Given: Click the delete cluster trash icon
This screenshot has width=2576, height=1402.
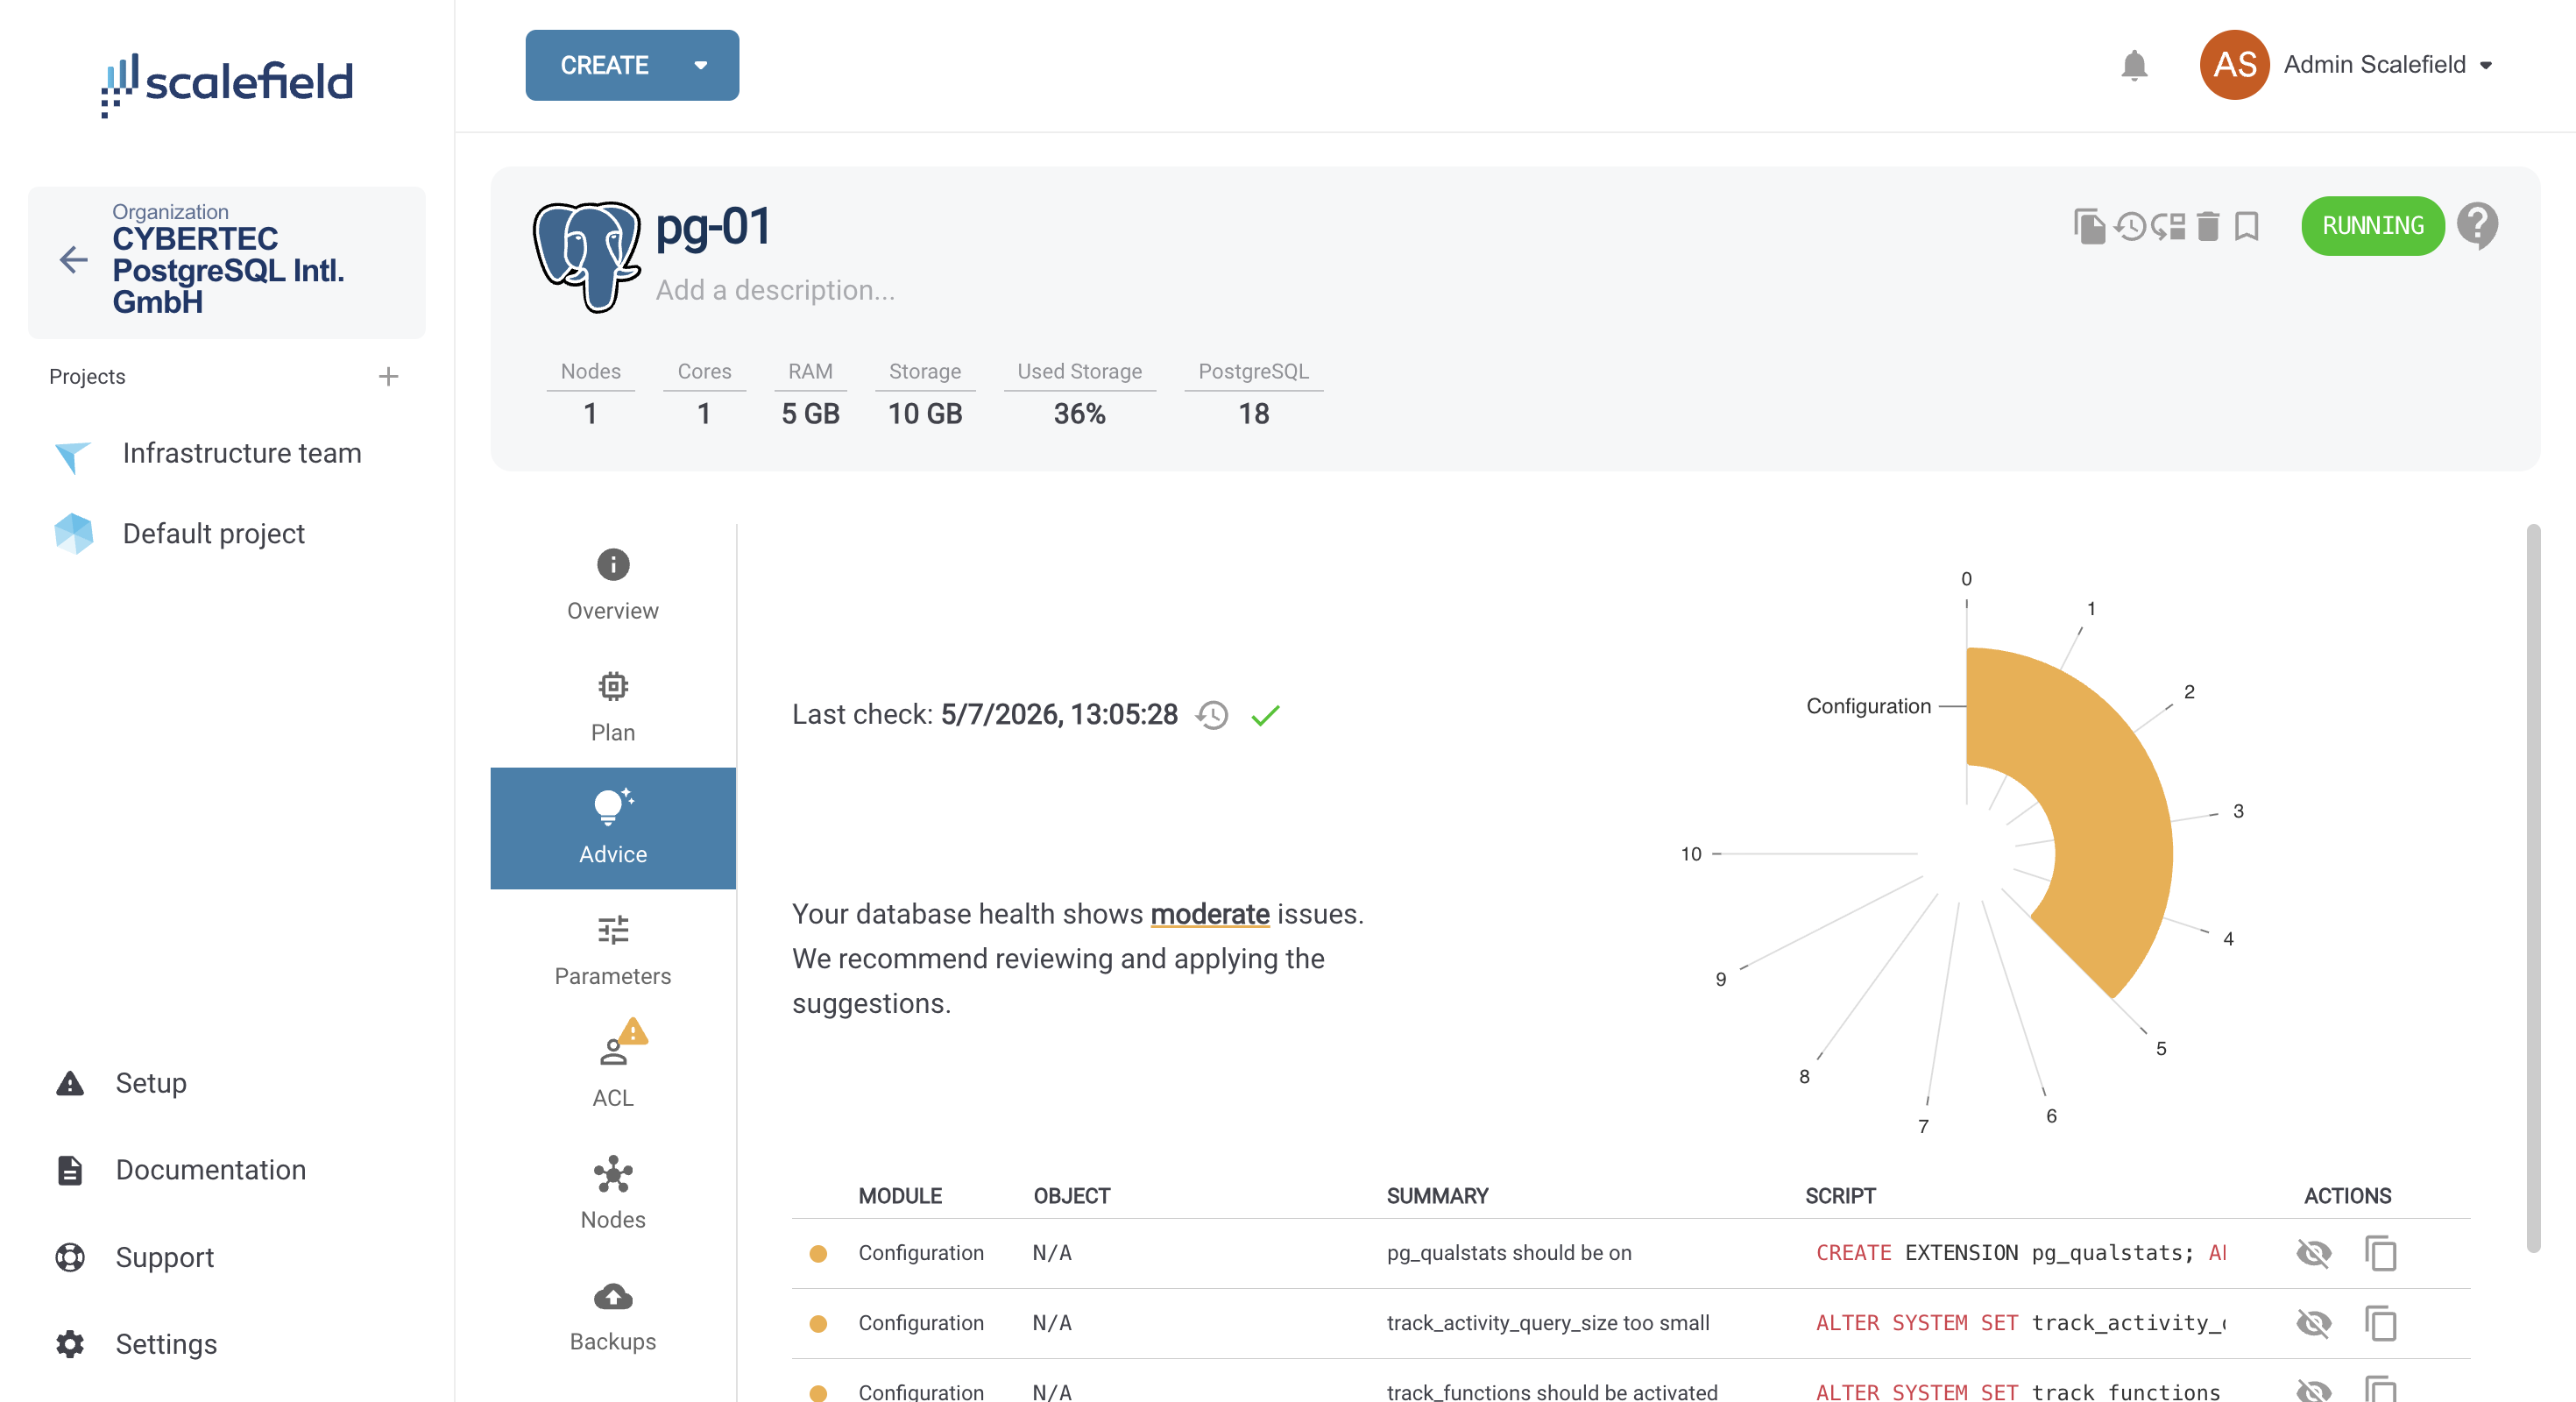Looking at the screenshot, I should point(2208,226).
